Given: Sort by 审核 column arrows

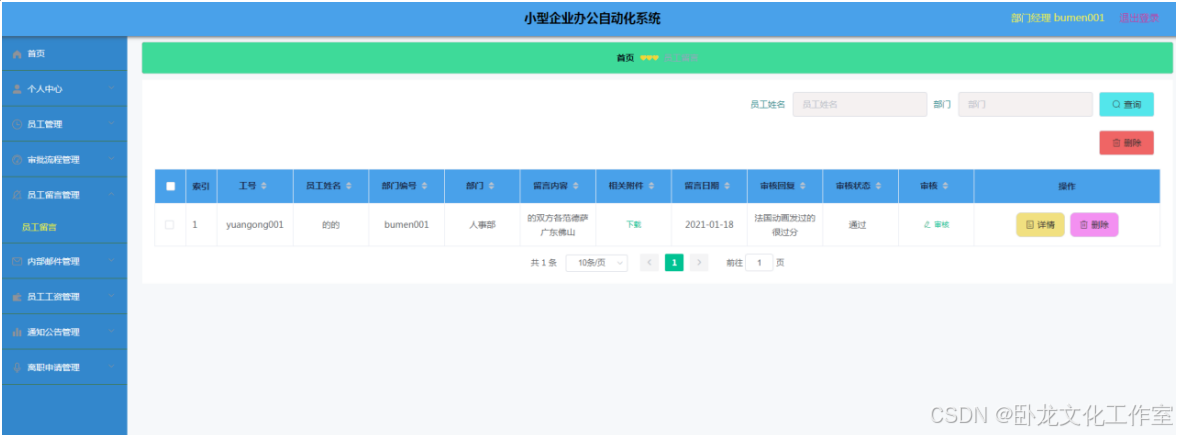Looking at the screenshot, I should [x=946, y=186].
